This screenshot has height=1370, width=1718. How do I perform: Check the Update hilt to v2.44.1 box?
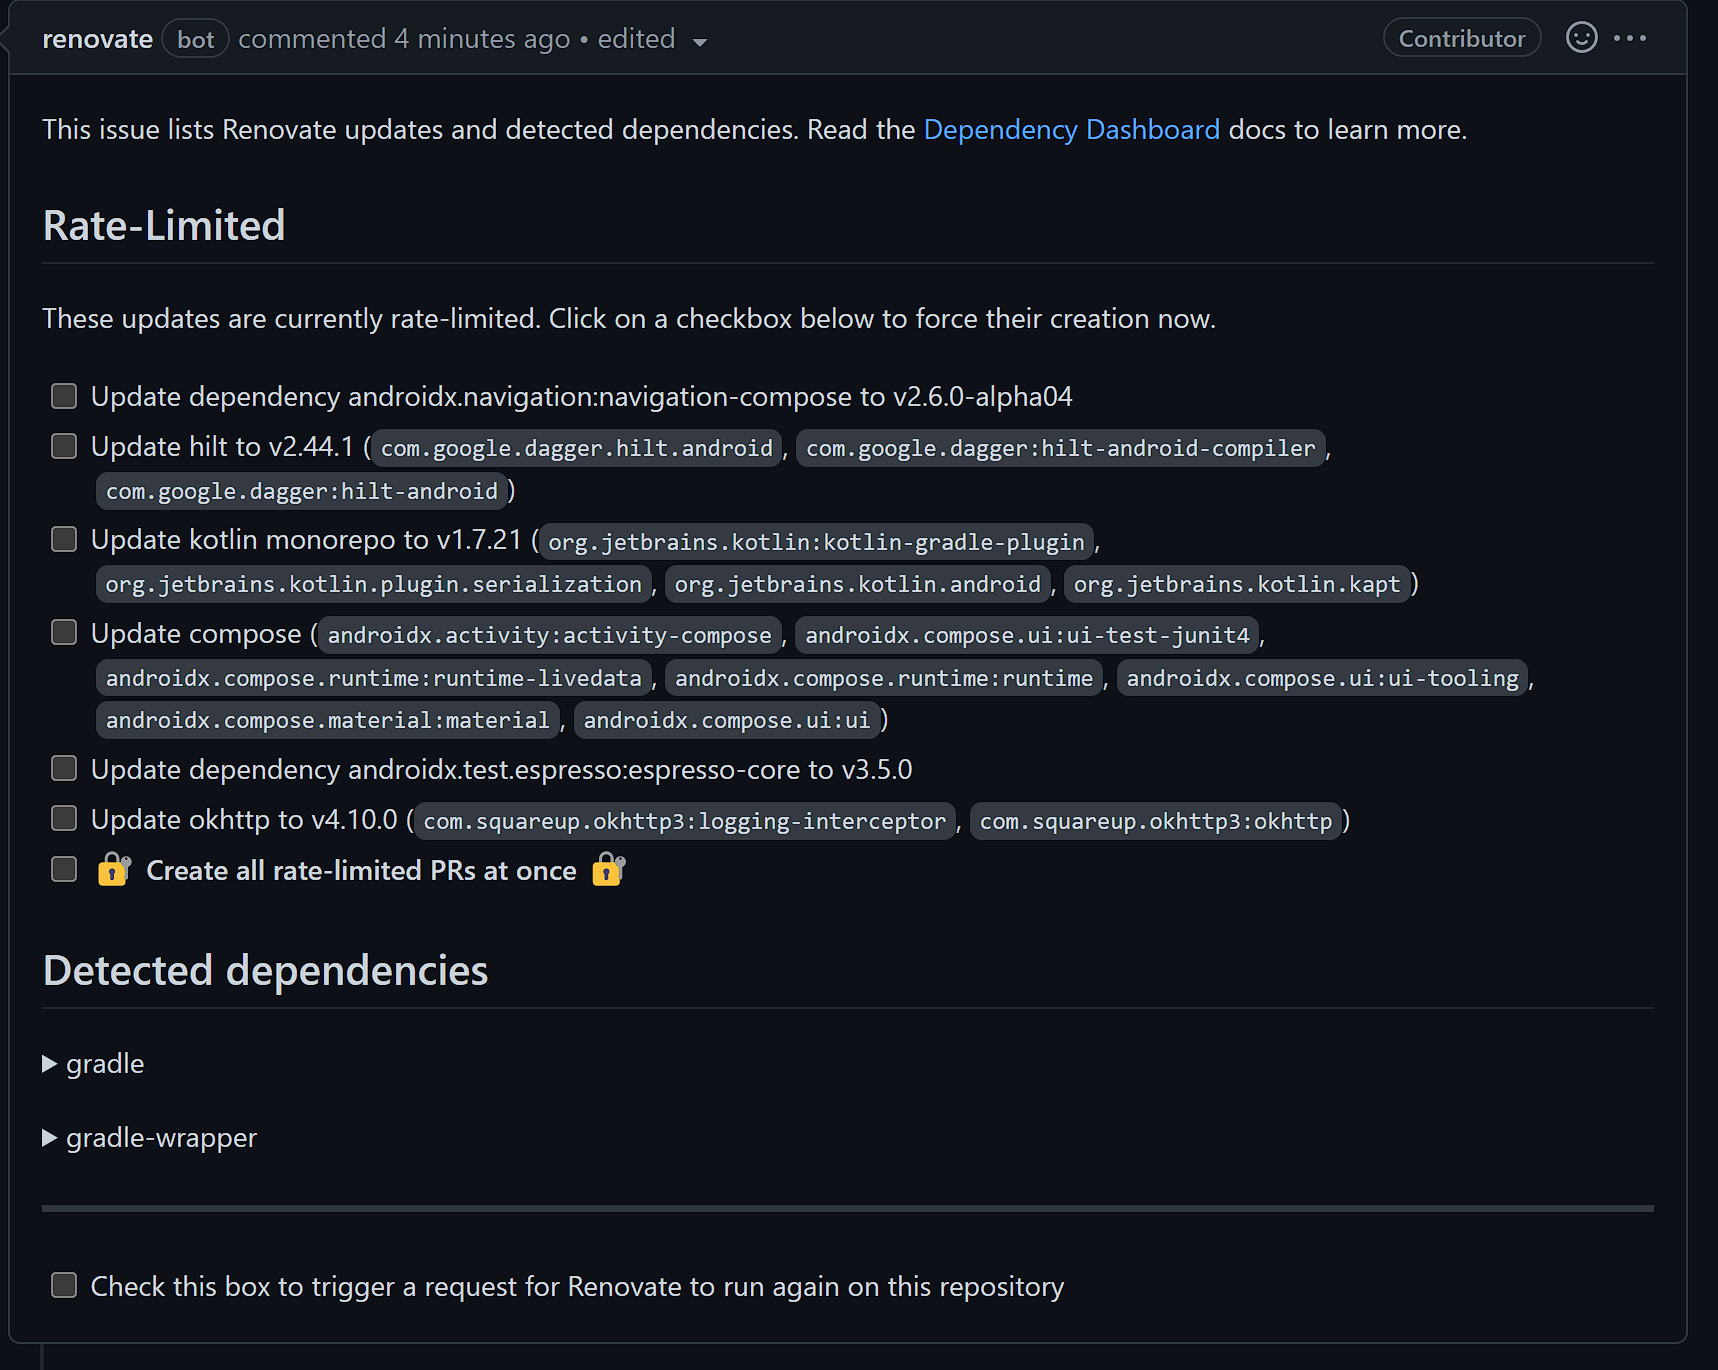click(64, 446)
